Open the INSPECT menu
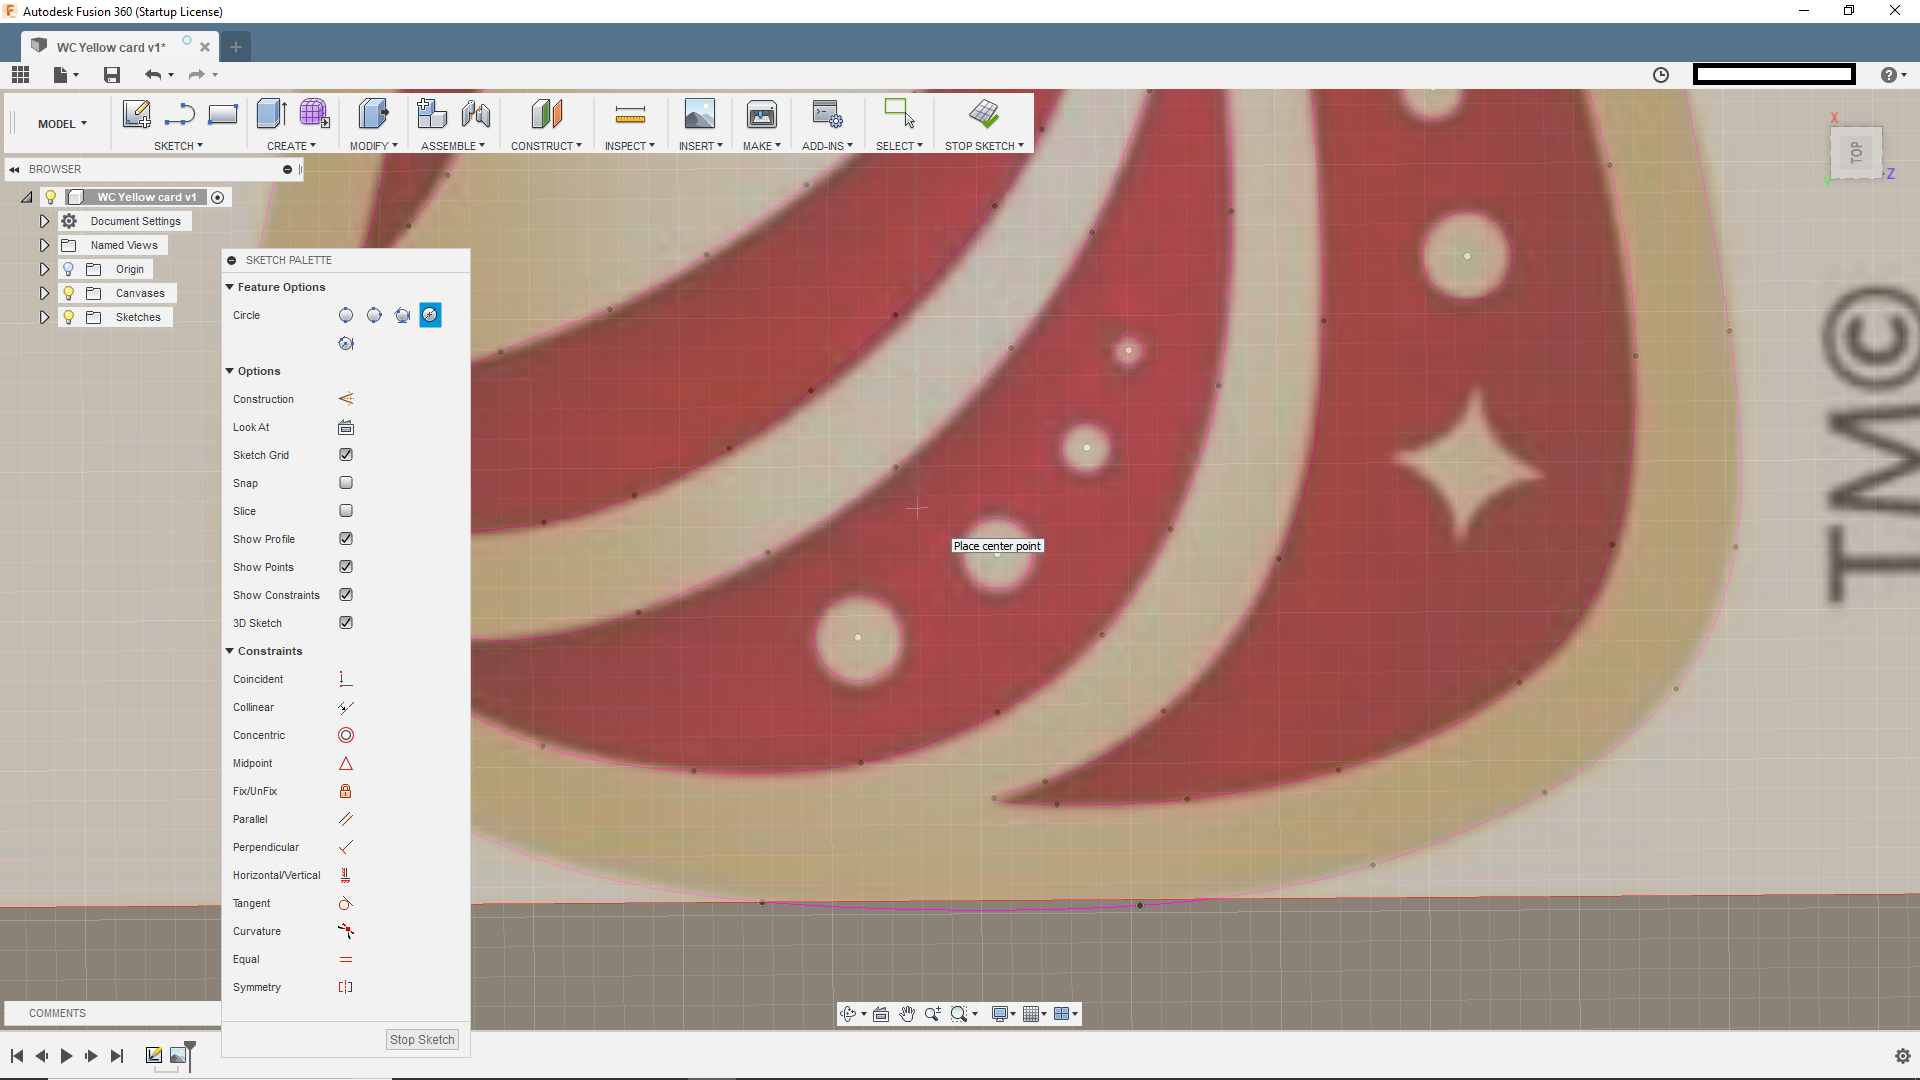This screenshot has height=1080, width=1920. pos(629,146)
